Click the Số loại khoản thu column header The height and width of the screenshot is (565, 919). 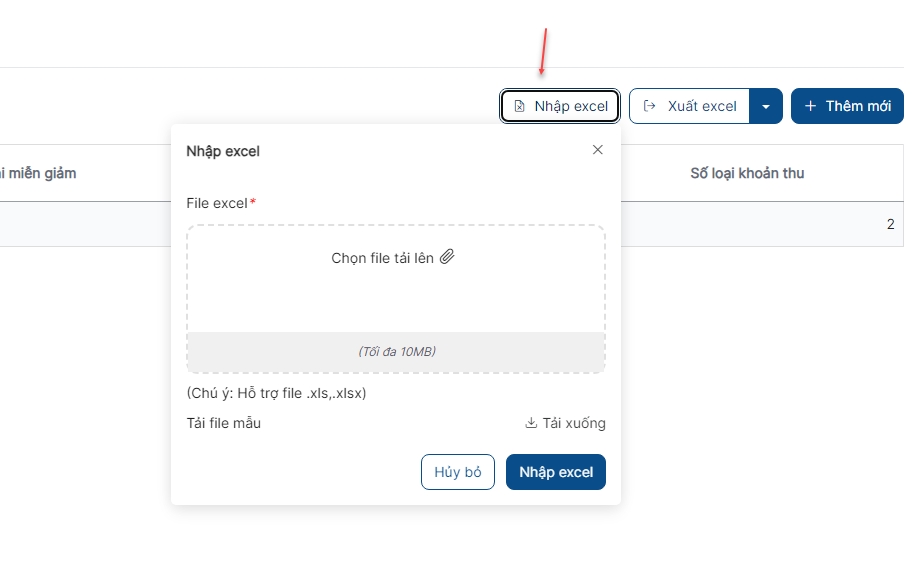tap(747, 173)
